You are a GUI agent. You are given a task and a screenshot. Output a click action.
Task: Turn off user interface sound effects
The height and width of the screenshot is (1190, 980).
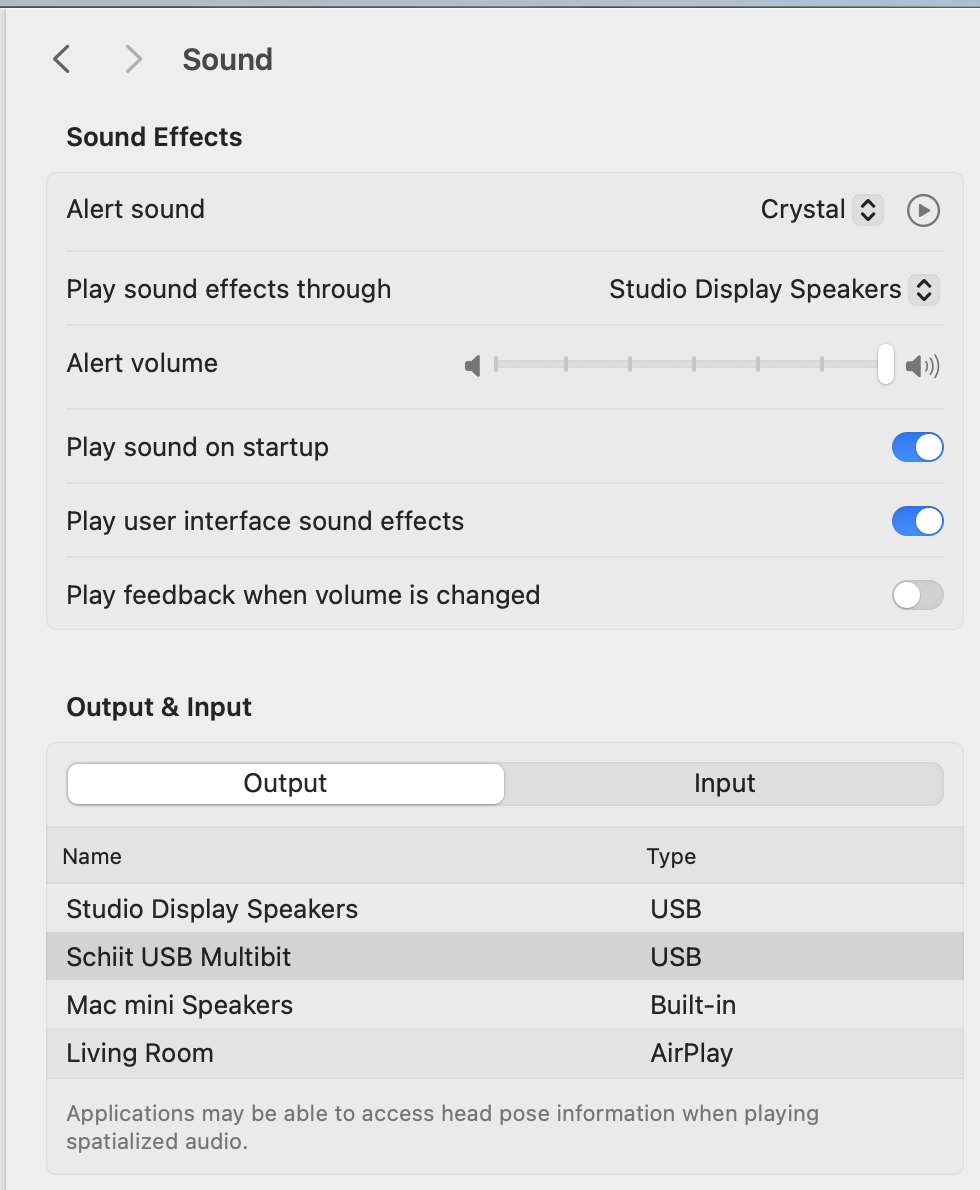point(917,521)
